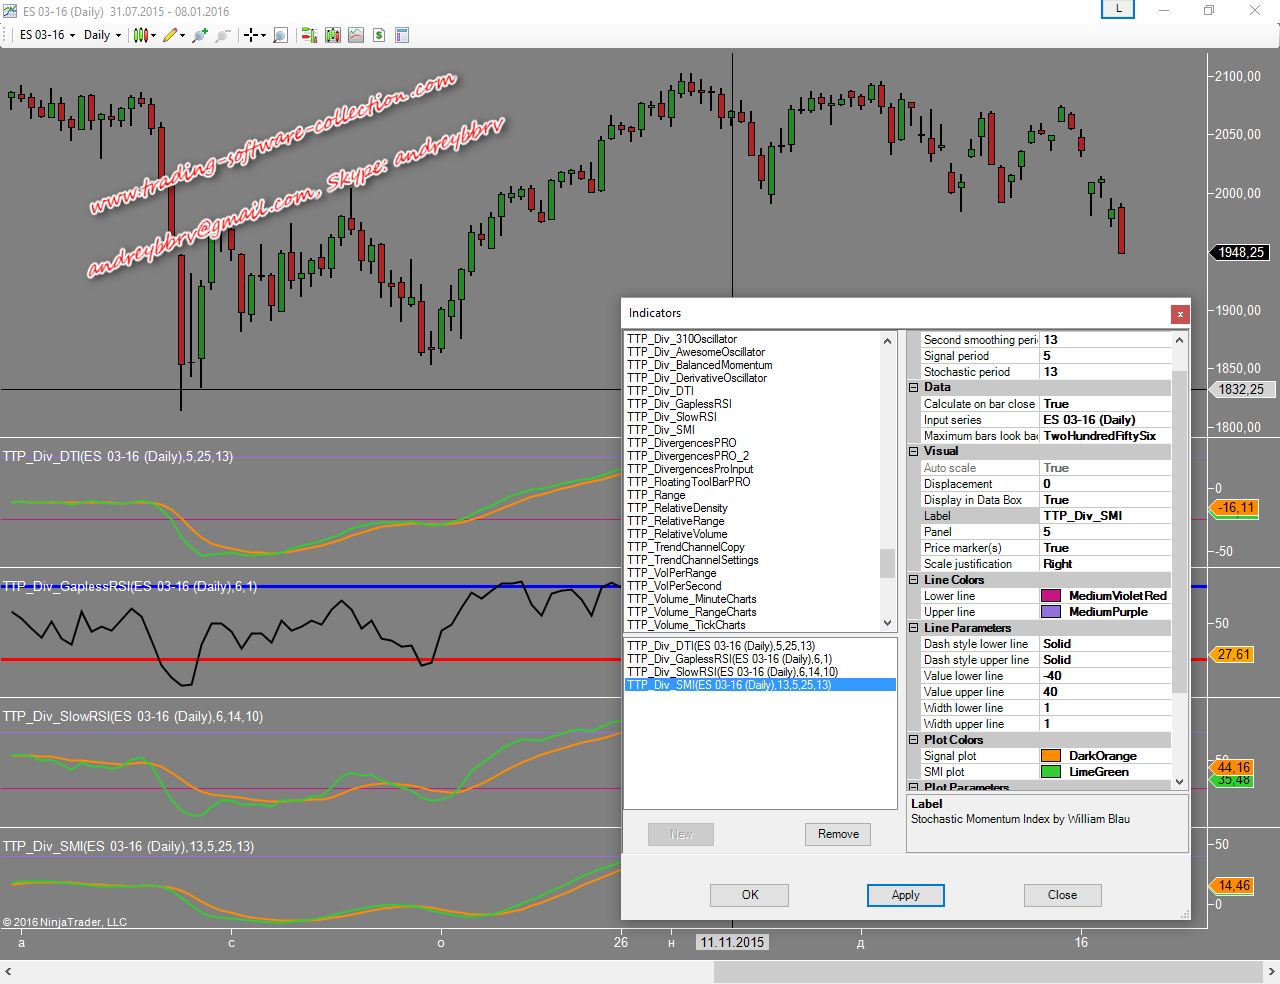
Task: Click the Remove button
Action: [838, 834]
